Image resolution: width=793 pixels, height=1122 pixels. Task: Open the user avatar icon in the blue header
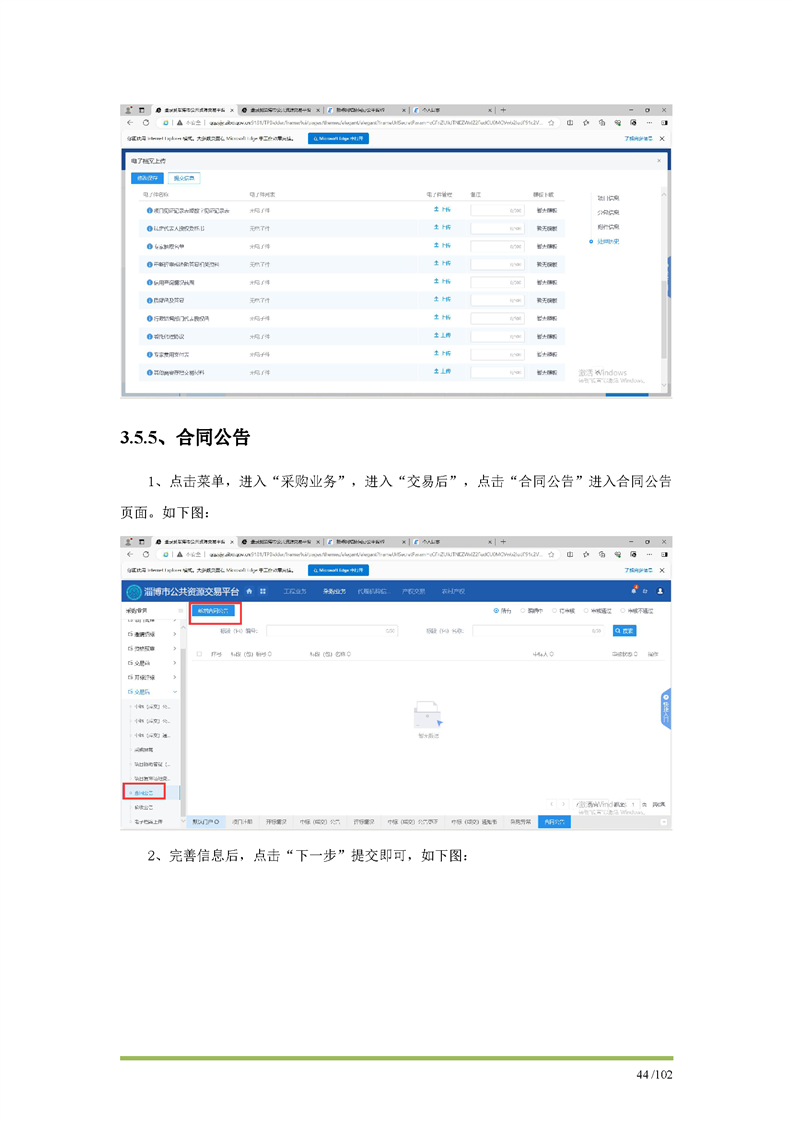[x=660, y=591]
